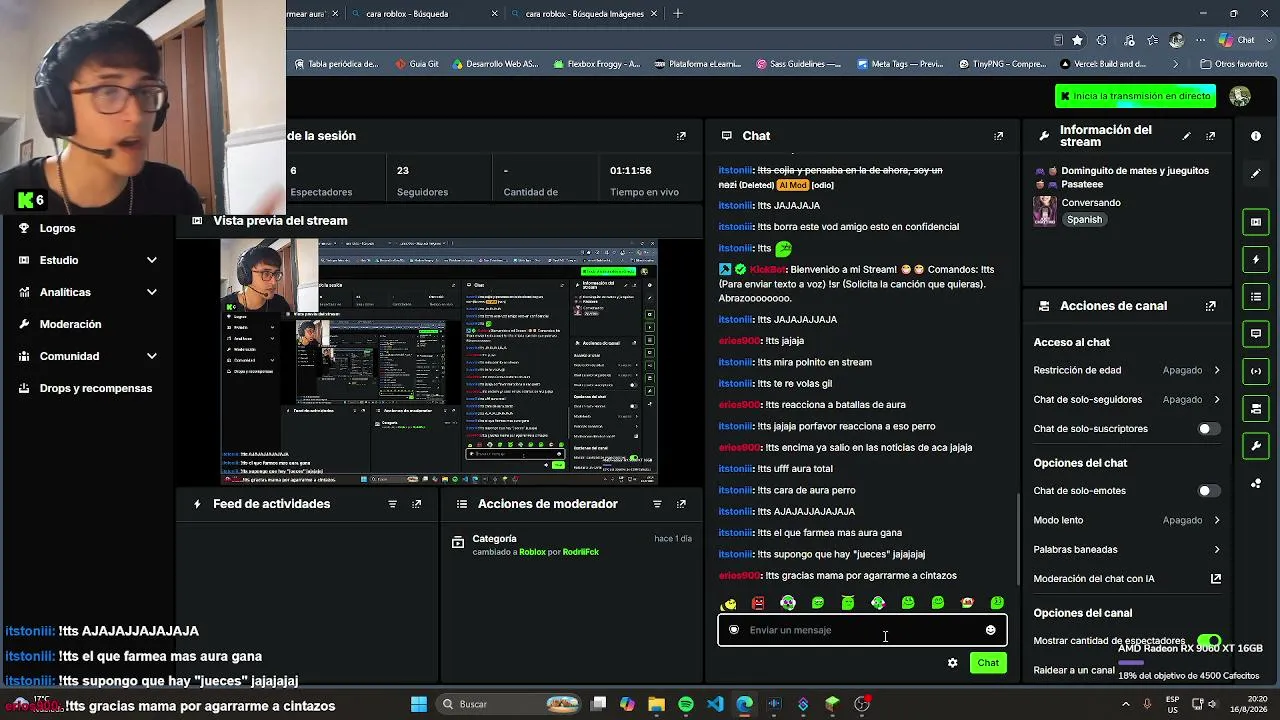Click the favorites star in Edge toolbar
The width and height of the screenshot is (1280, 720).
pyautogui.click(x=1077, y=40)
